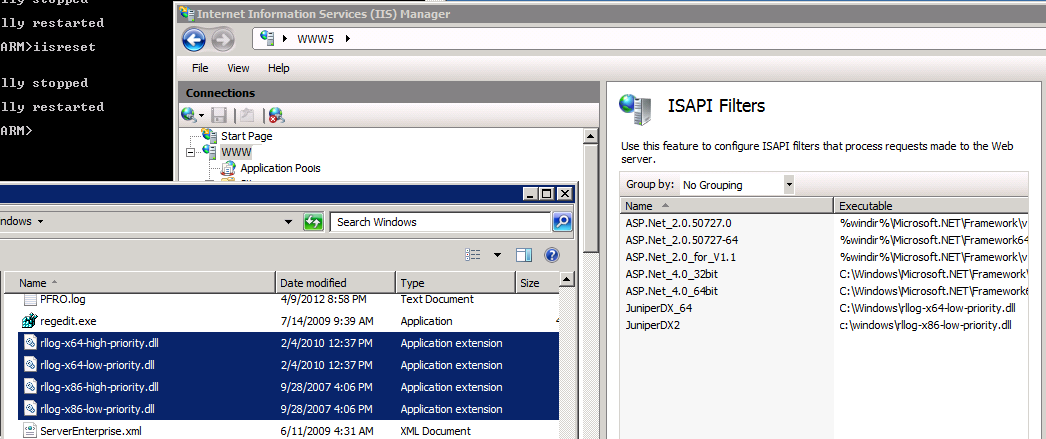Click the Change your view icon
This screenshot has height=439, width=1046.
pyautogui.click(x=472, y=255)
